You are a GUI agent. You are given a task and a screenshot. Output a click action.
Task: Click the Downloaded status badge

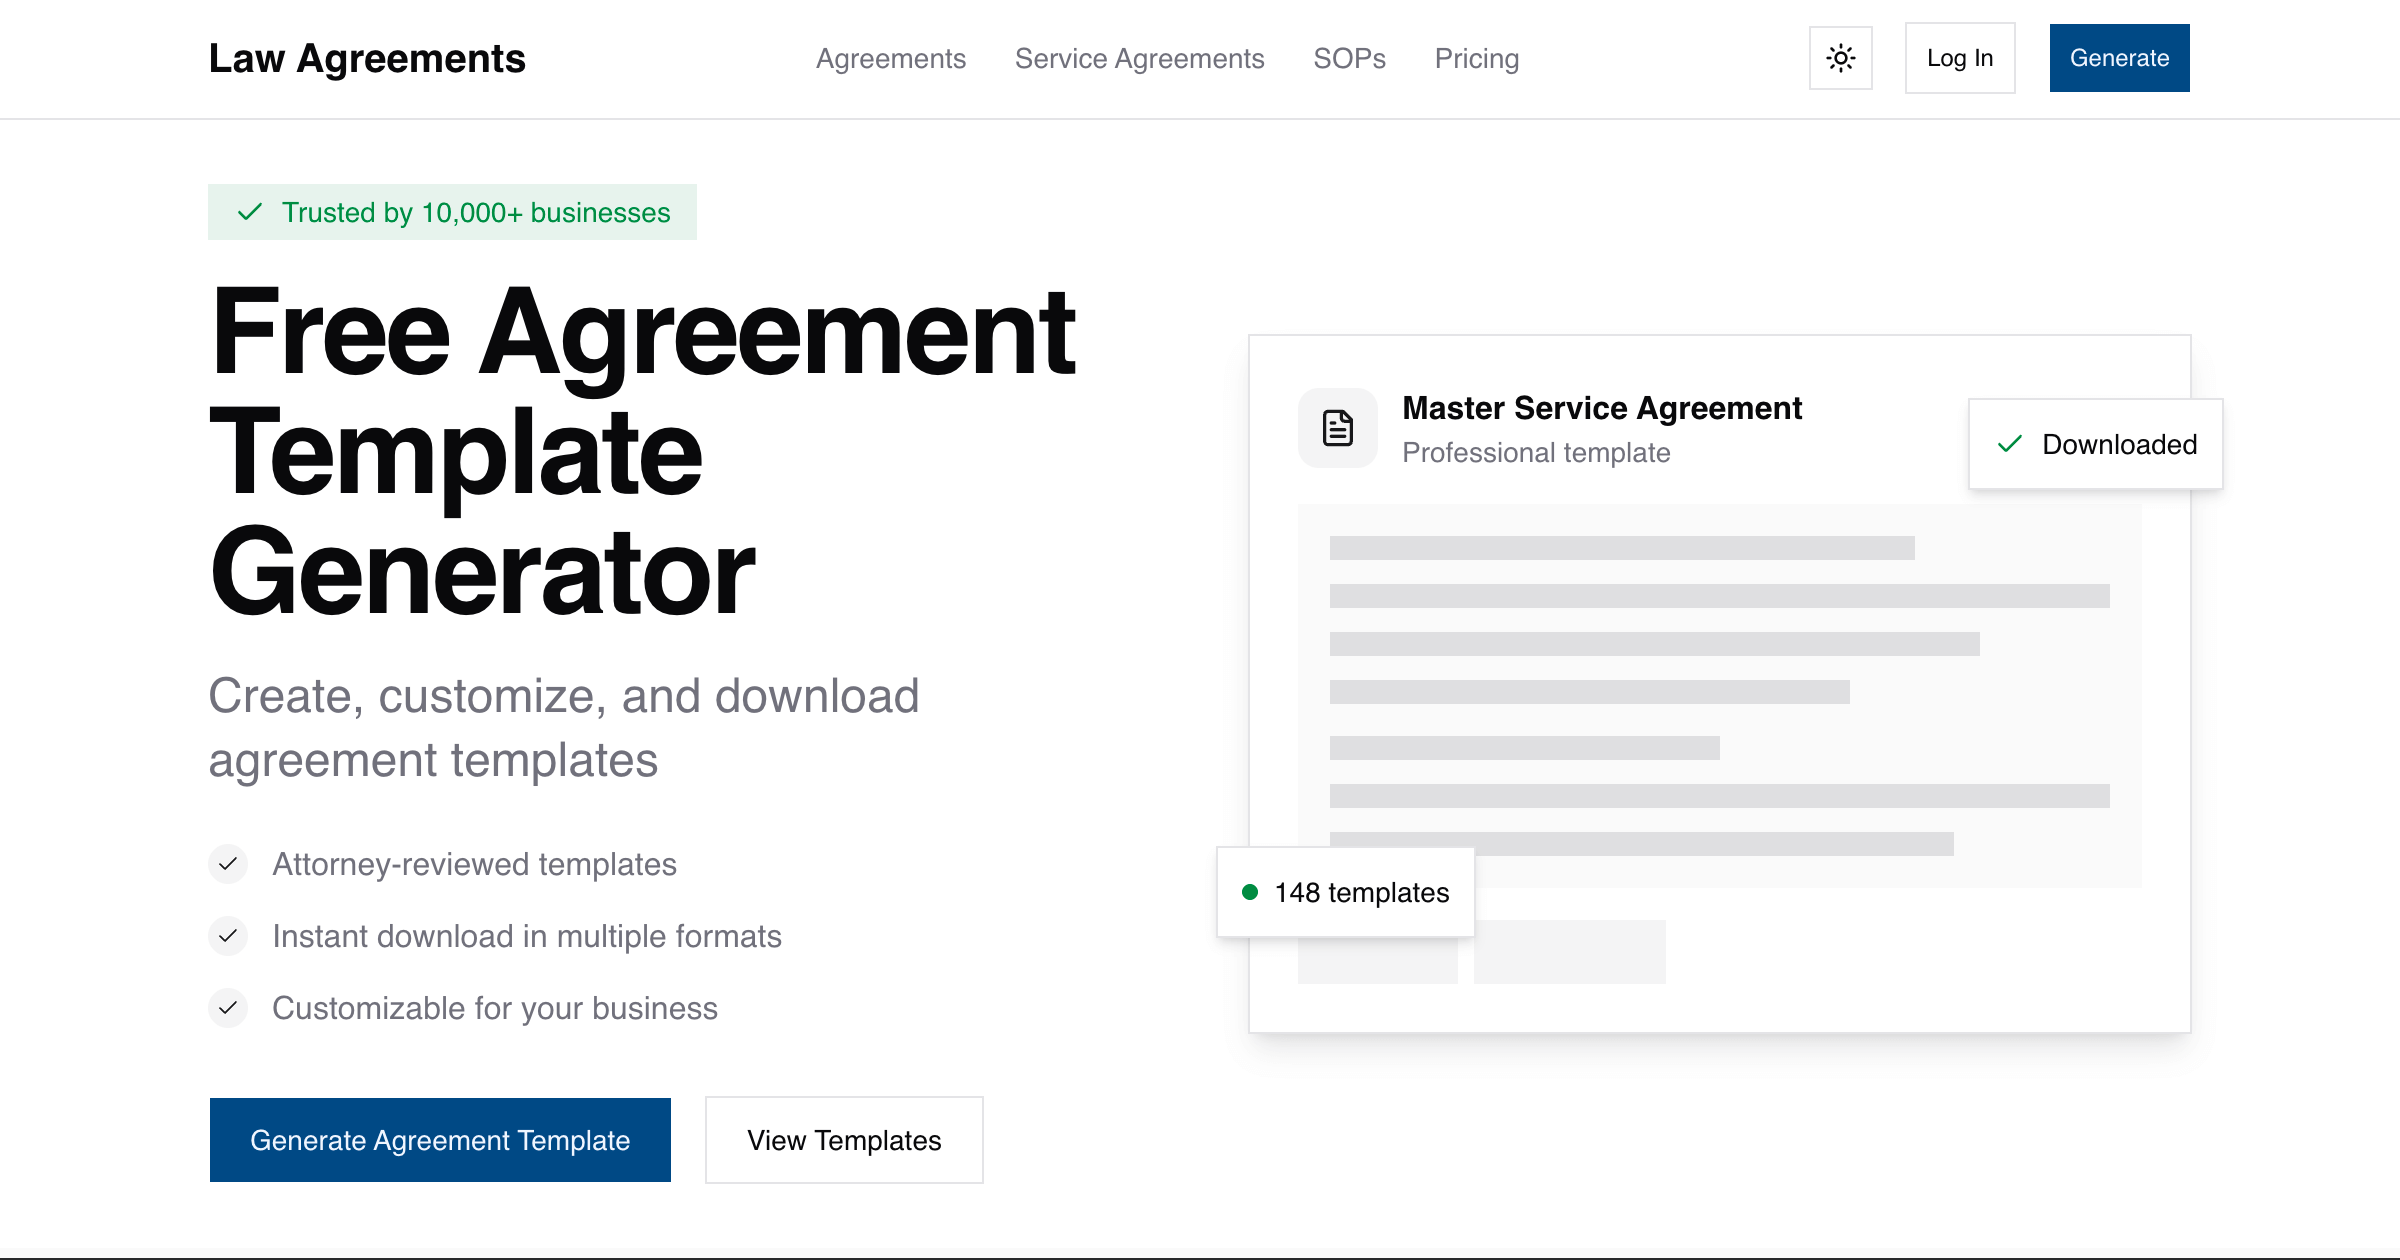coord(2096,444)
